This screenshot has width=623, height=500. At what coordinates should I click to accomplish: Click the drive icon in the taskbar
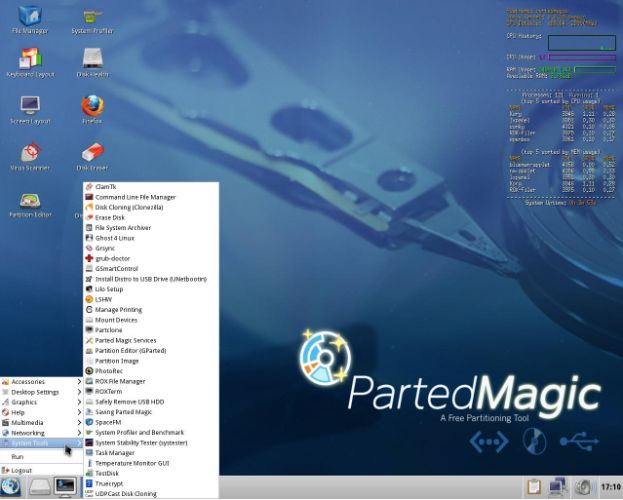click(40, 487)
